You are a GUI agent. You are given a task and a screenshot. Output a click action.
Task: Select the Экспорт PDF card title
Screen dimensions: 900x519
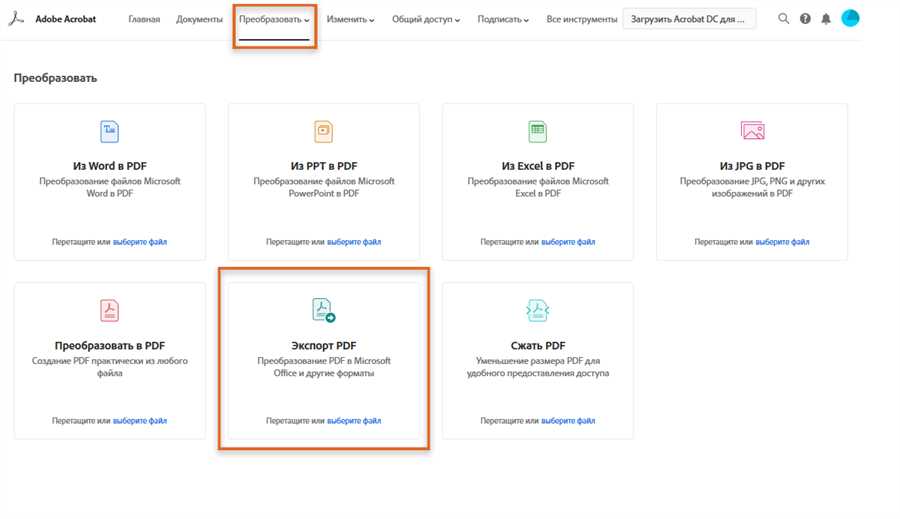(324, 346)
